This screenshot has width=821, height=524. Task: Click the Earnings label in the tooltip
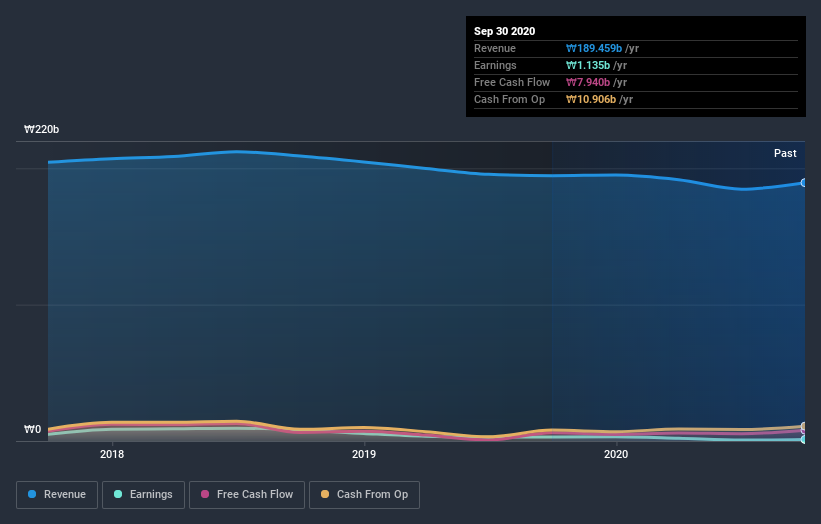(495, 65)
